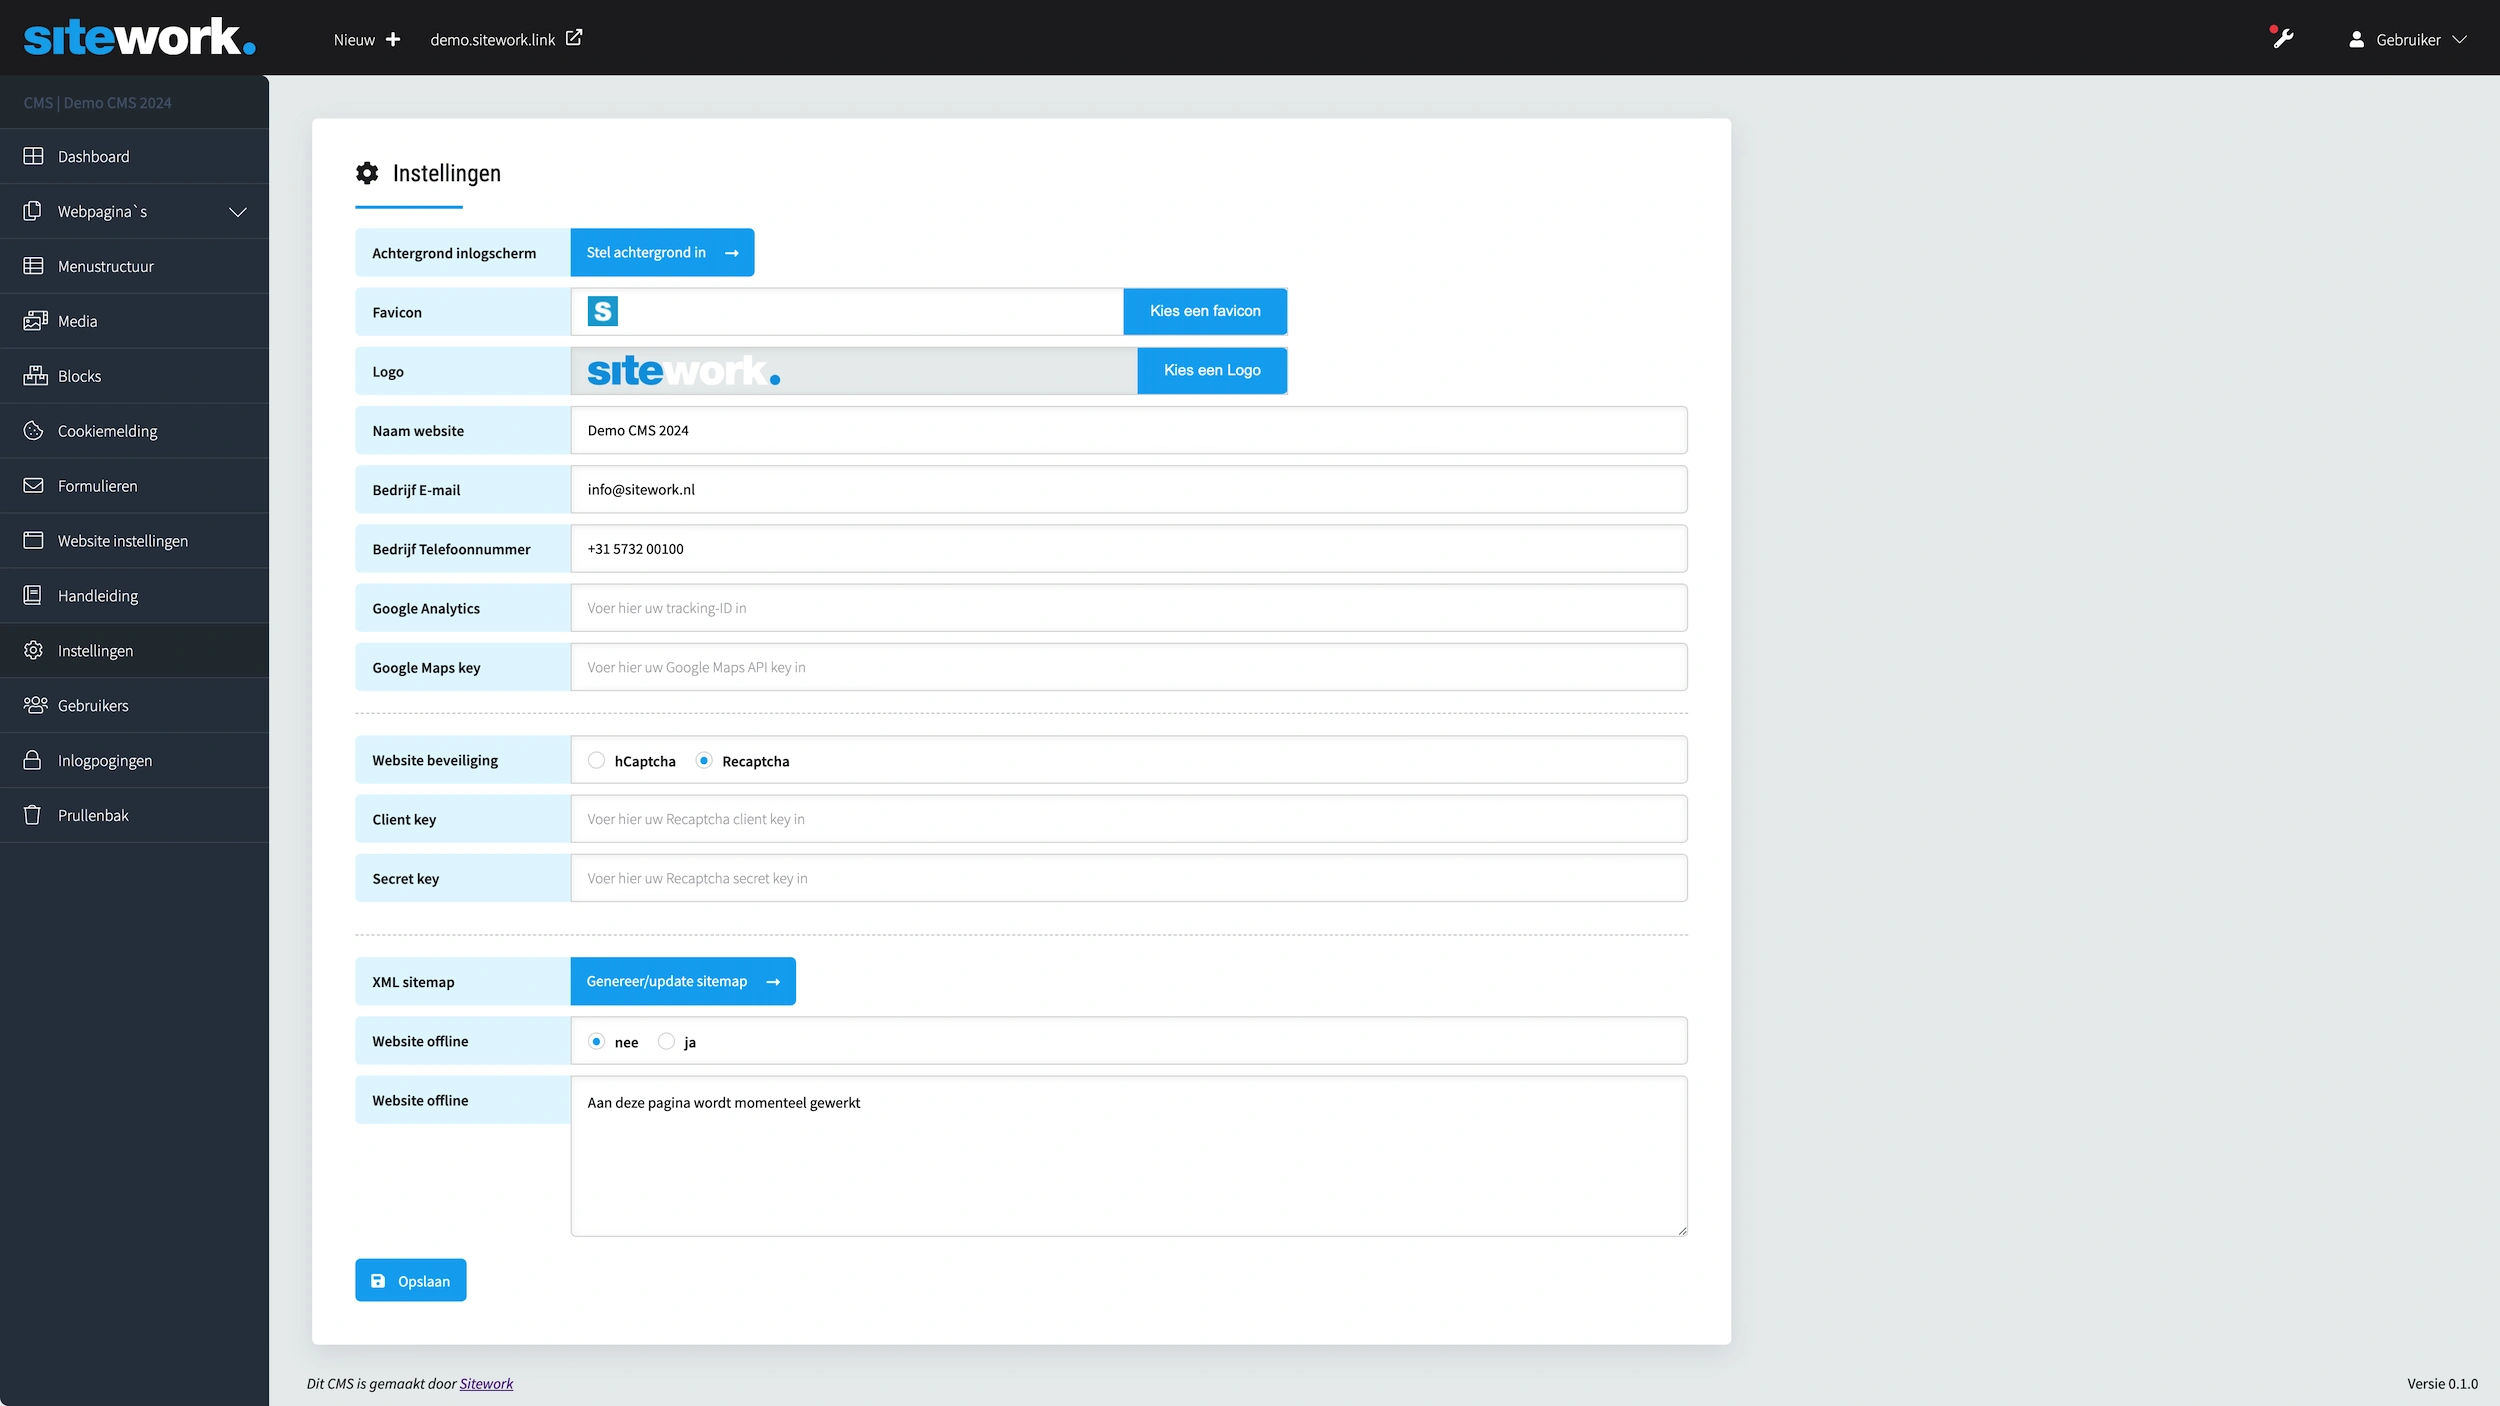Screen dimensions: 2500x1406
Task: Open the Nieuw plus menu
Action: [367, 40]
